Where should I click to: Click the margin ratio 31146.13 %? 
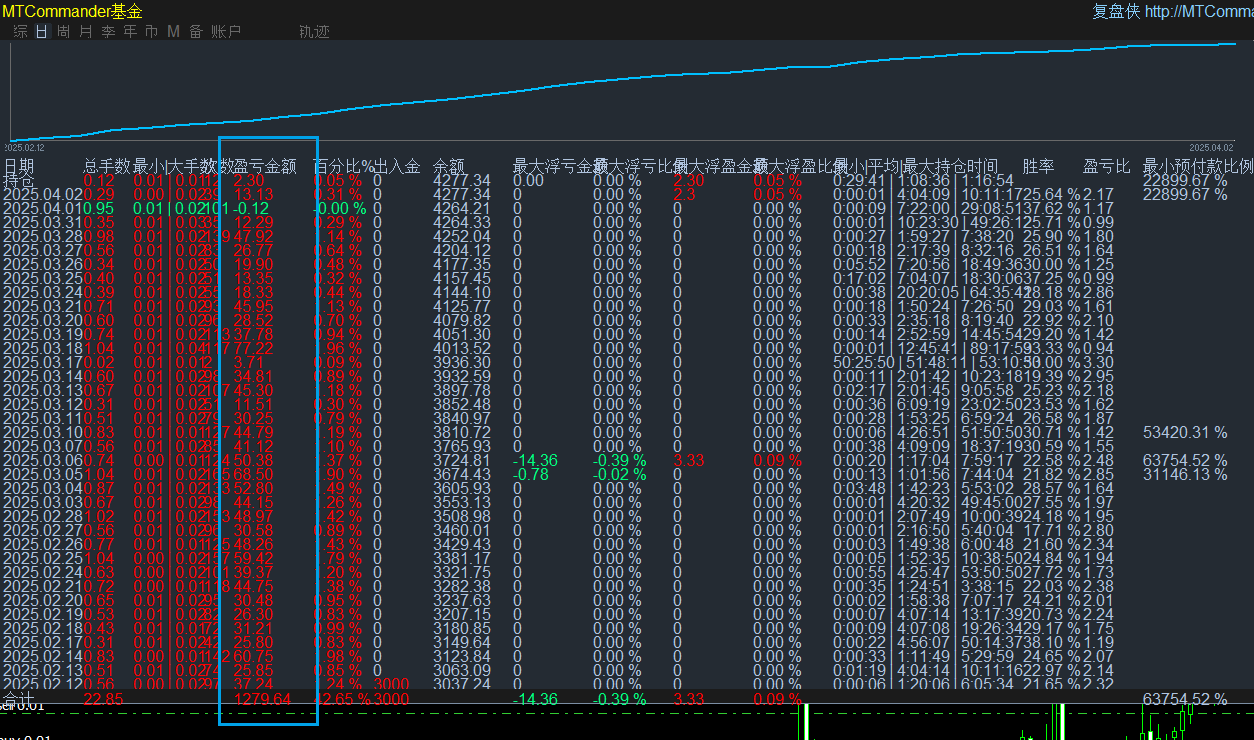(x=1185, y=474)
